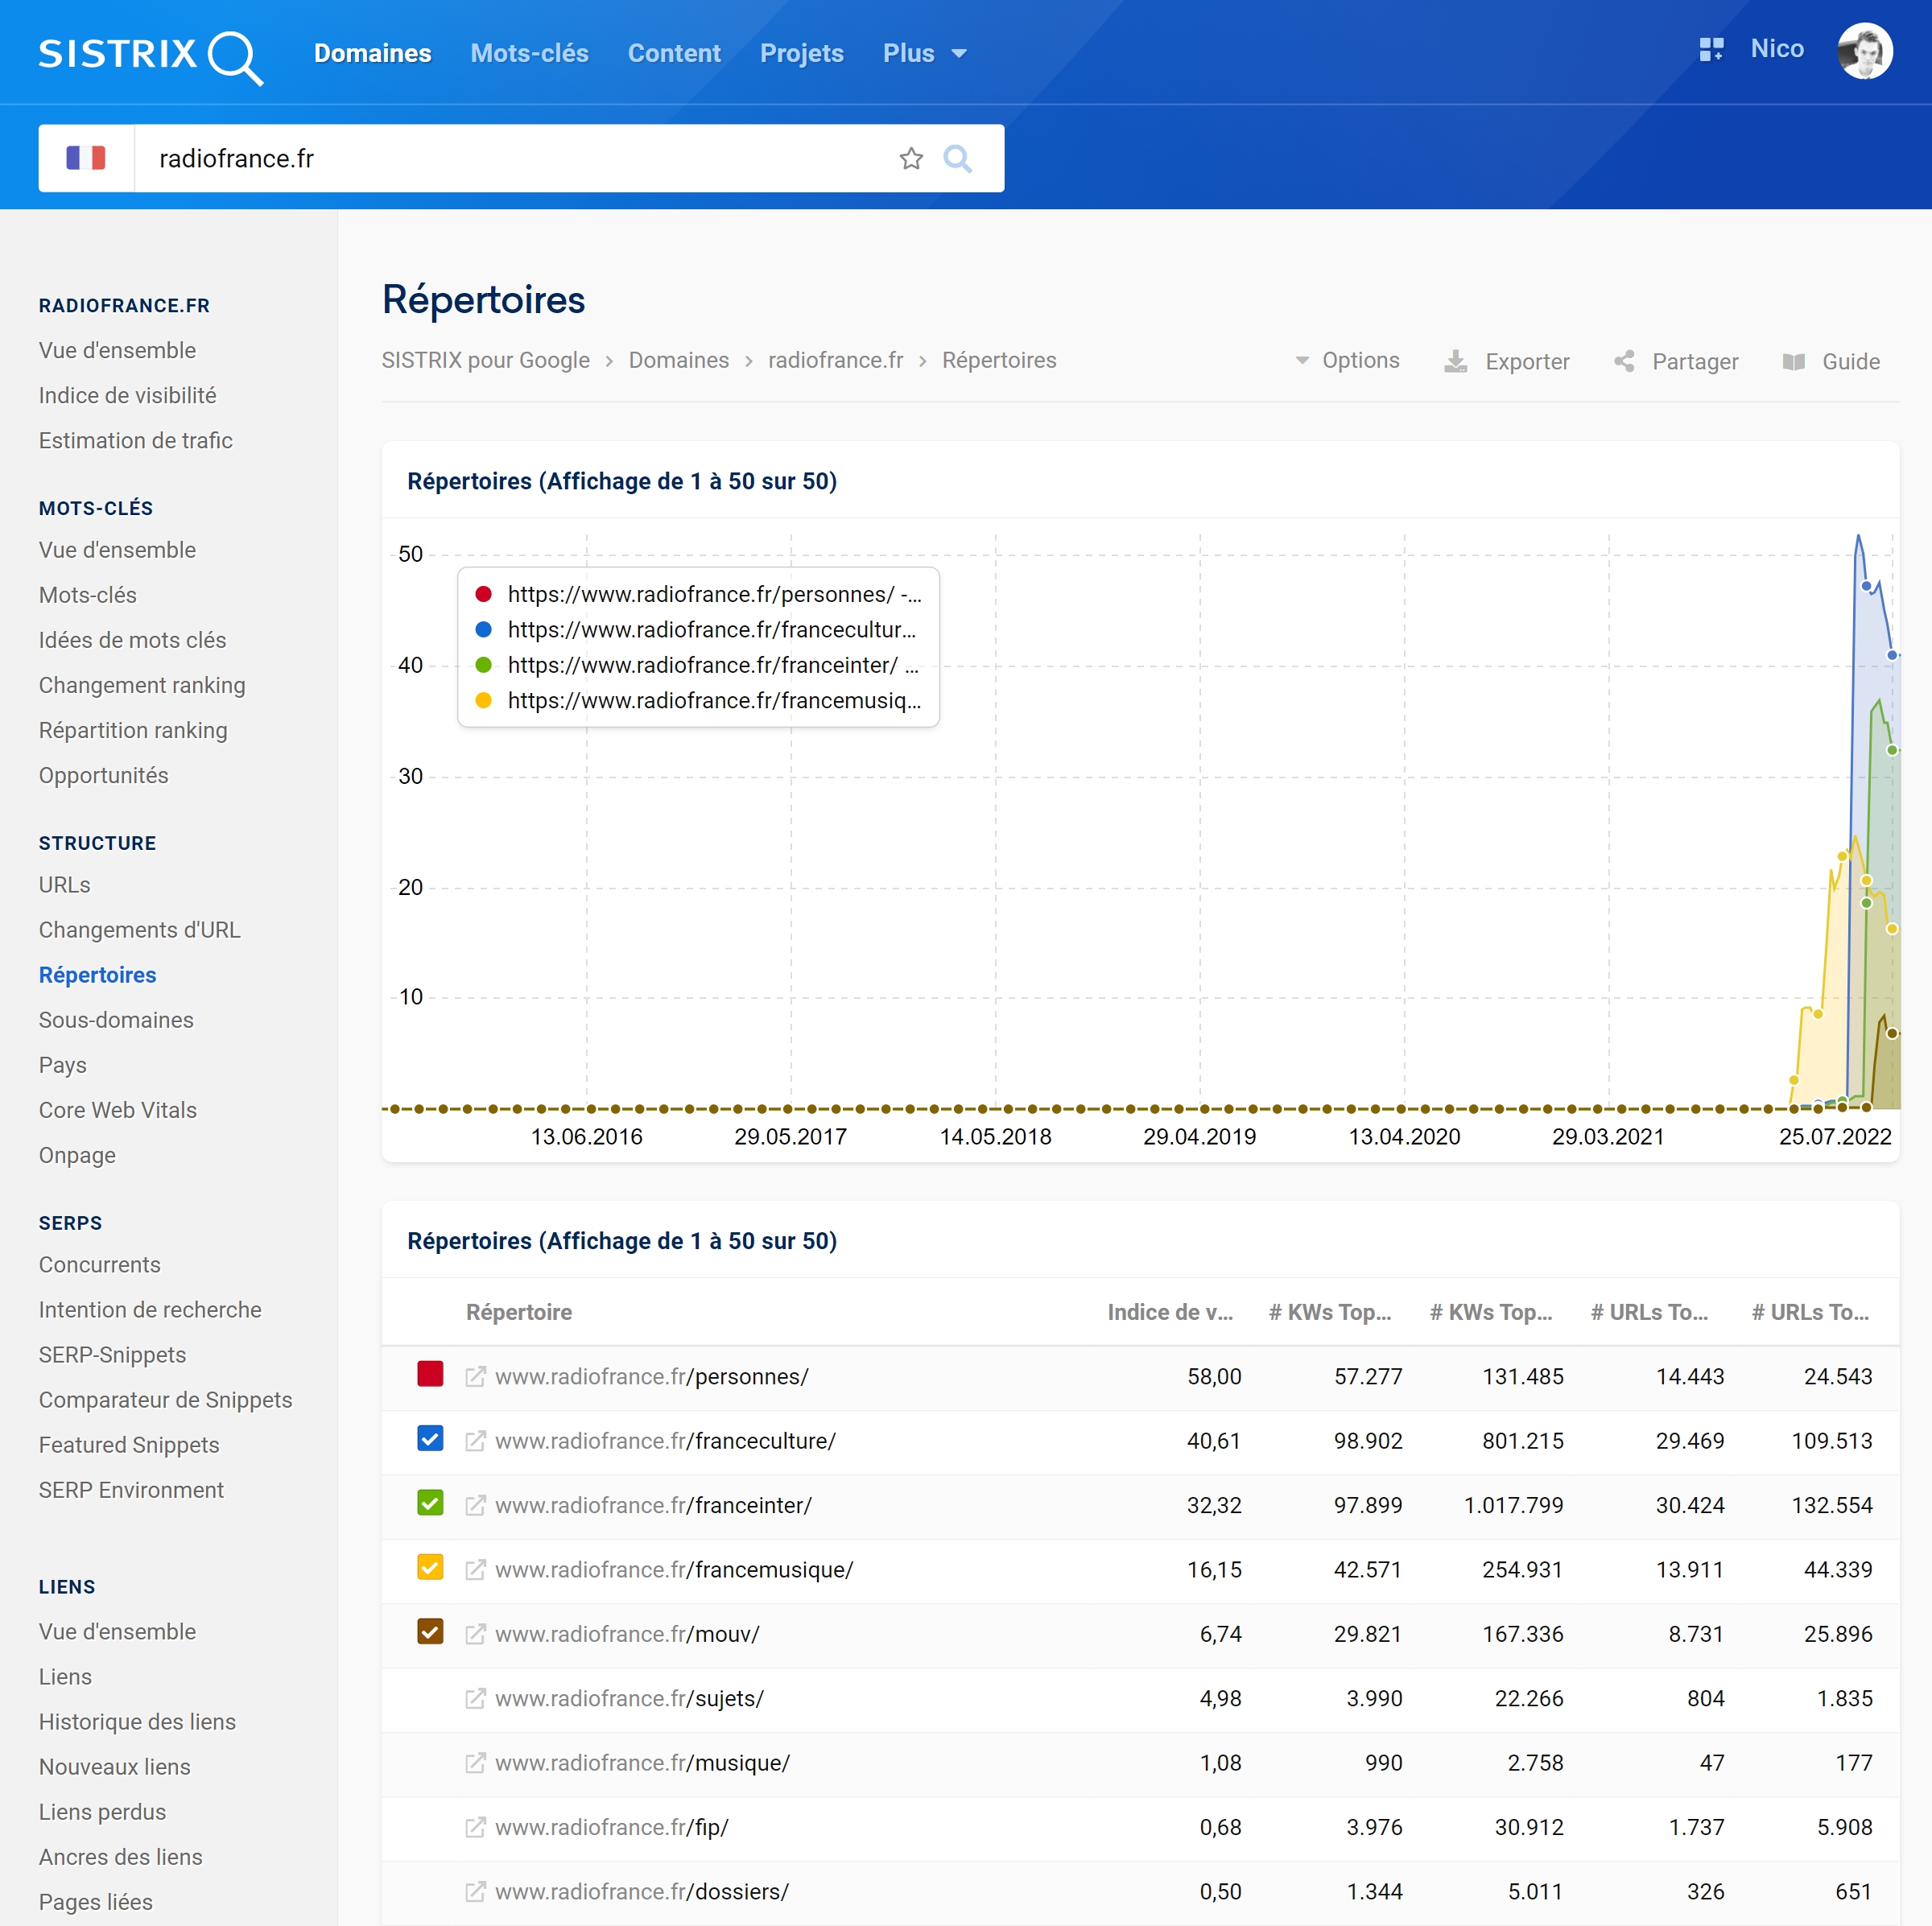Click blue /franceculture/ legend dot in chart
1932x1926 pixels.
tap(483, 629)
